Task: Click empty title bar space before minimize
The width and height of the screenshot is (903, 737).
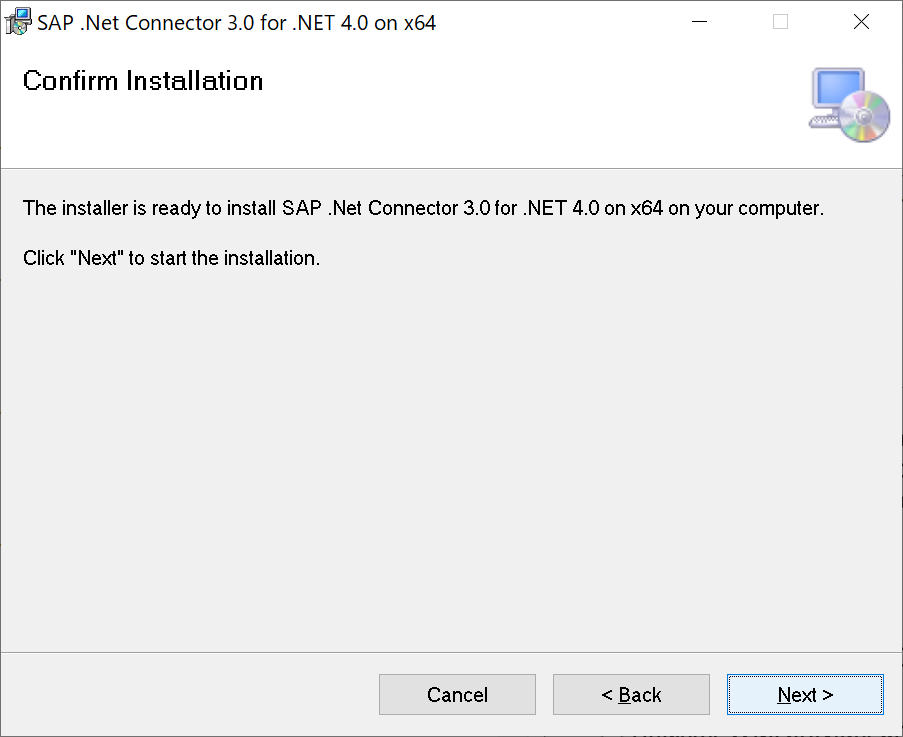Action: [560, 22]
